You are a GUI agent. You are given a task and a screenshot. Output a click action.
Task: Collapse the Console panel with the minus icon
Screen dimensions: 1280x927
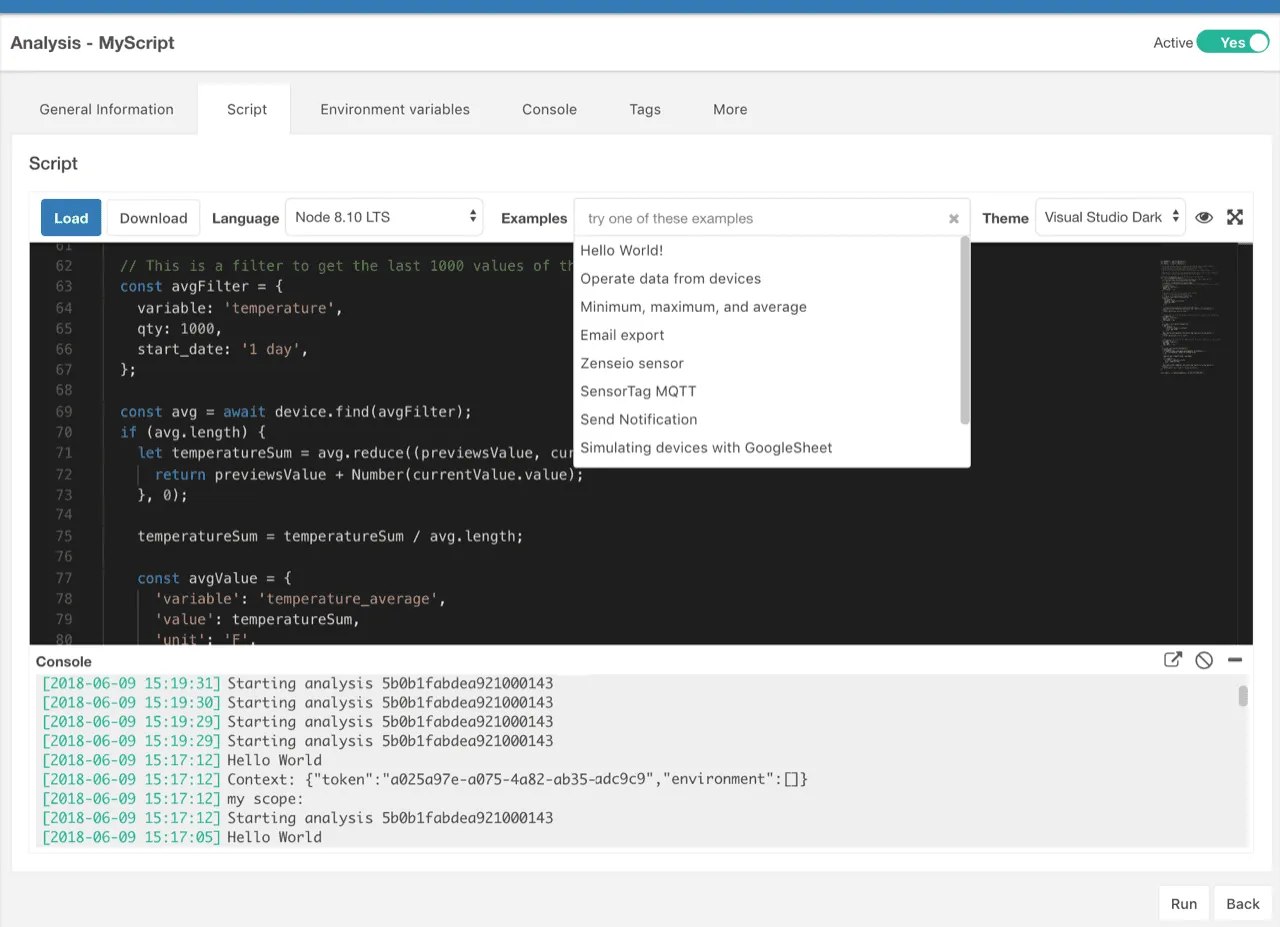tap(1235, 660)
